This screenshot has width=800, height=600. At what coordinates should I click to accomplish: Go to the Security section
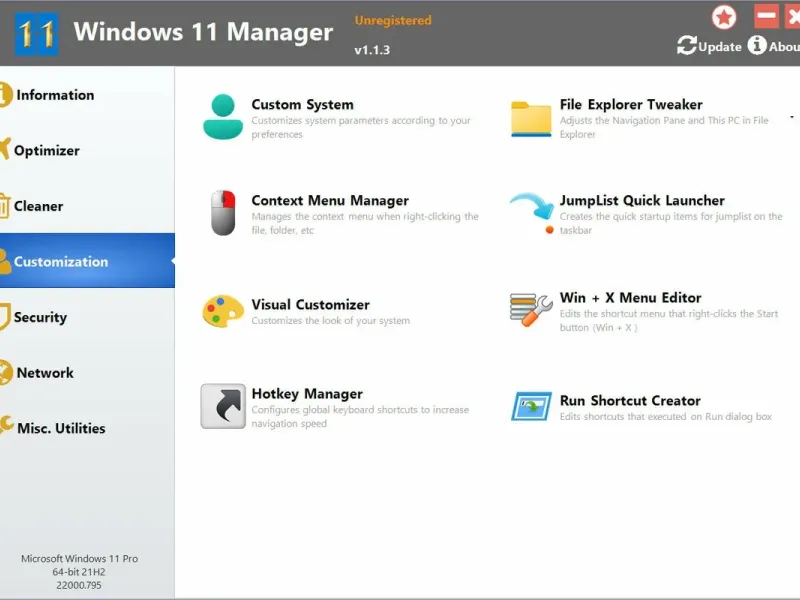40,317
